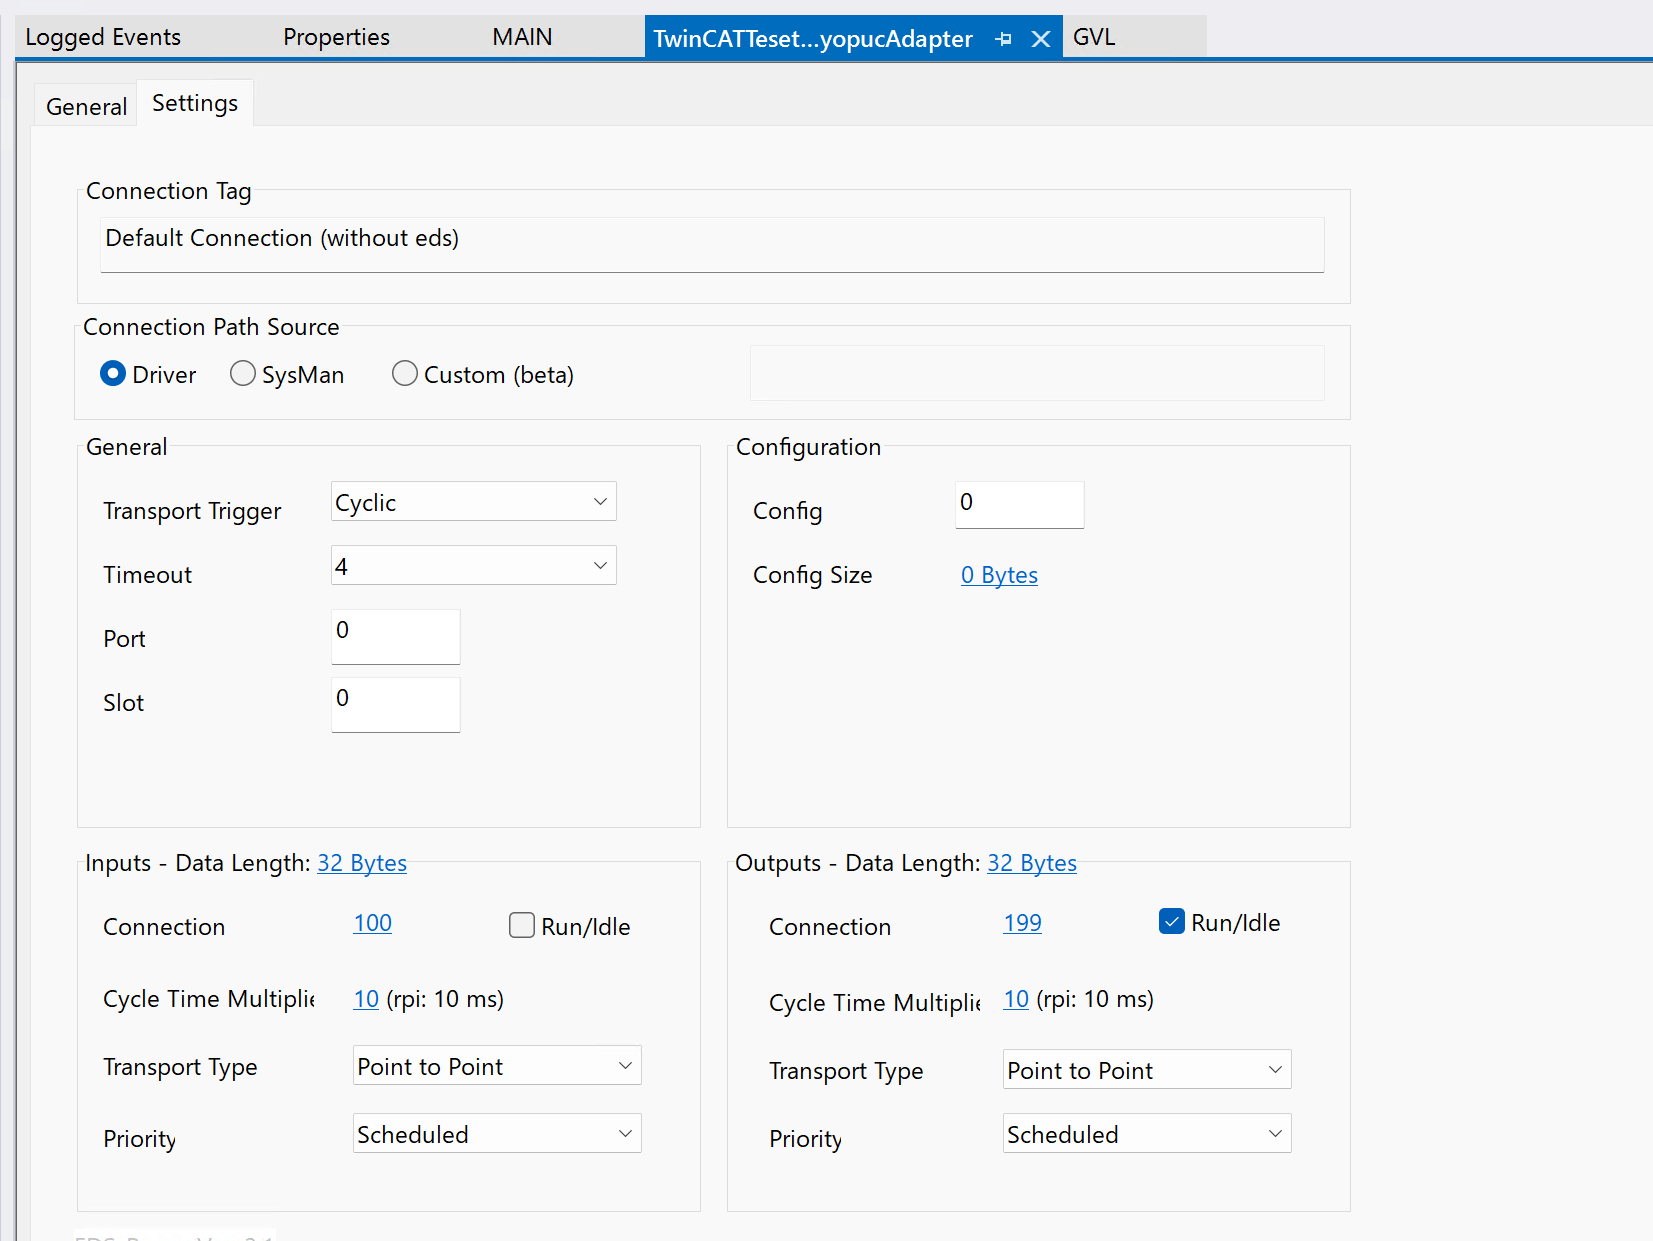
Task: Switch to the General tab
Action: 86,107
